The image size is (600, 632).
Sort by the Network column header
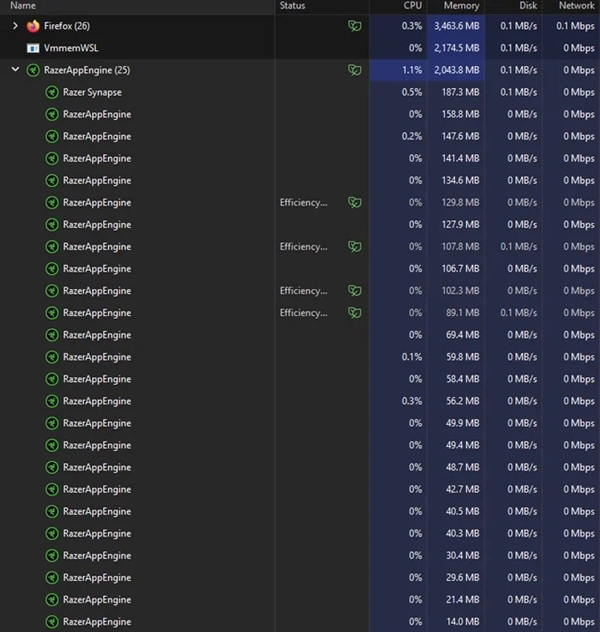pyautogui.click(x=576, y=6)
